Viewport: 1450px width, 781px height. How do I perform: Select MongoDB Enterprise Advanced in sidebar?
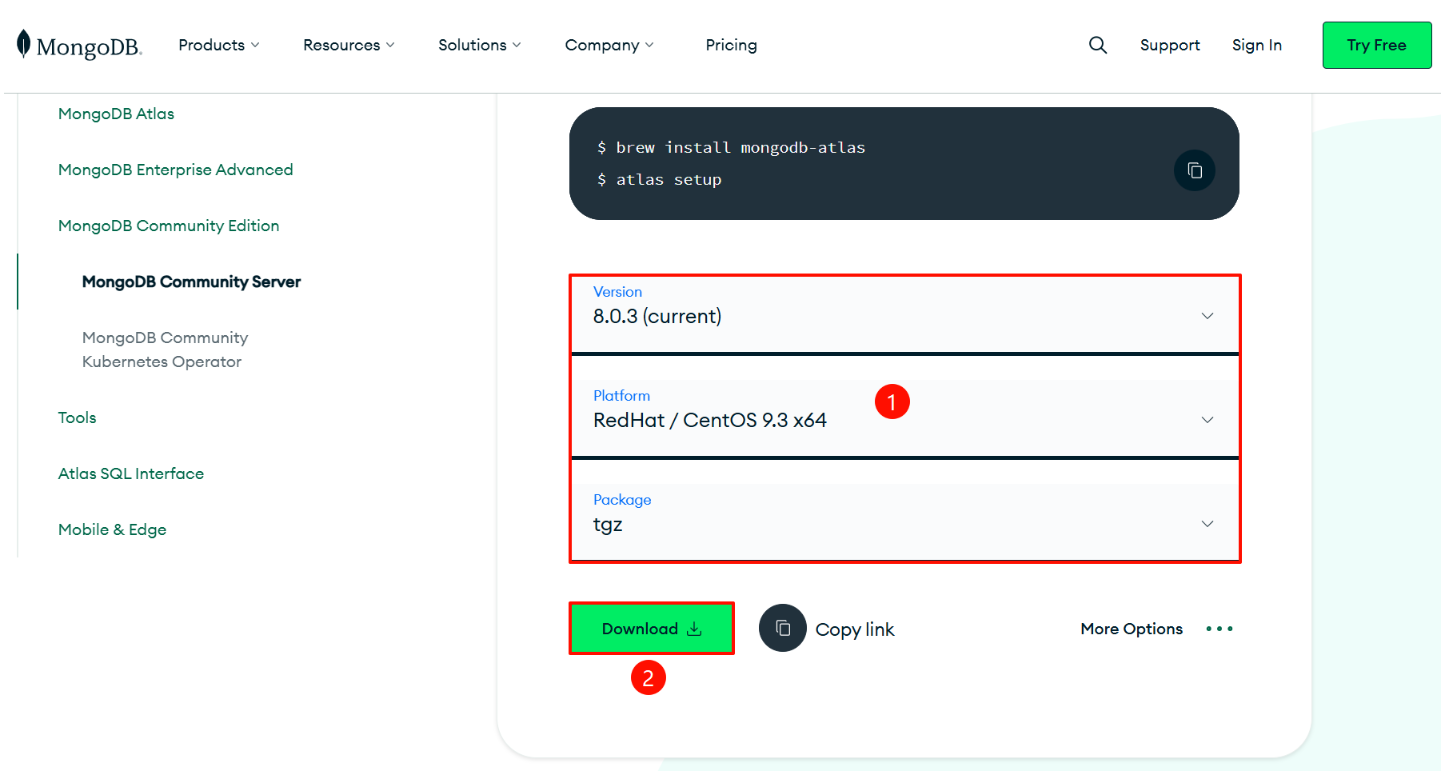point(176,170)
